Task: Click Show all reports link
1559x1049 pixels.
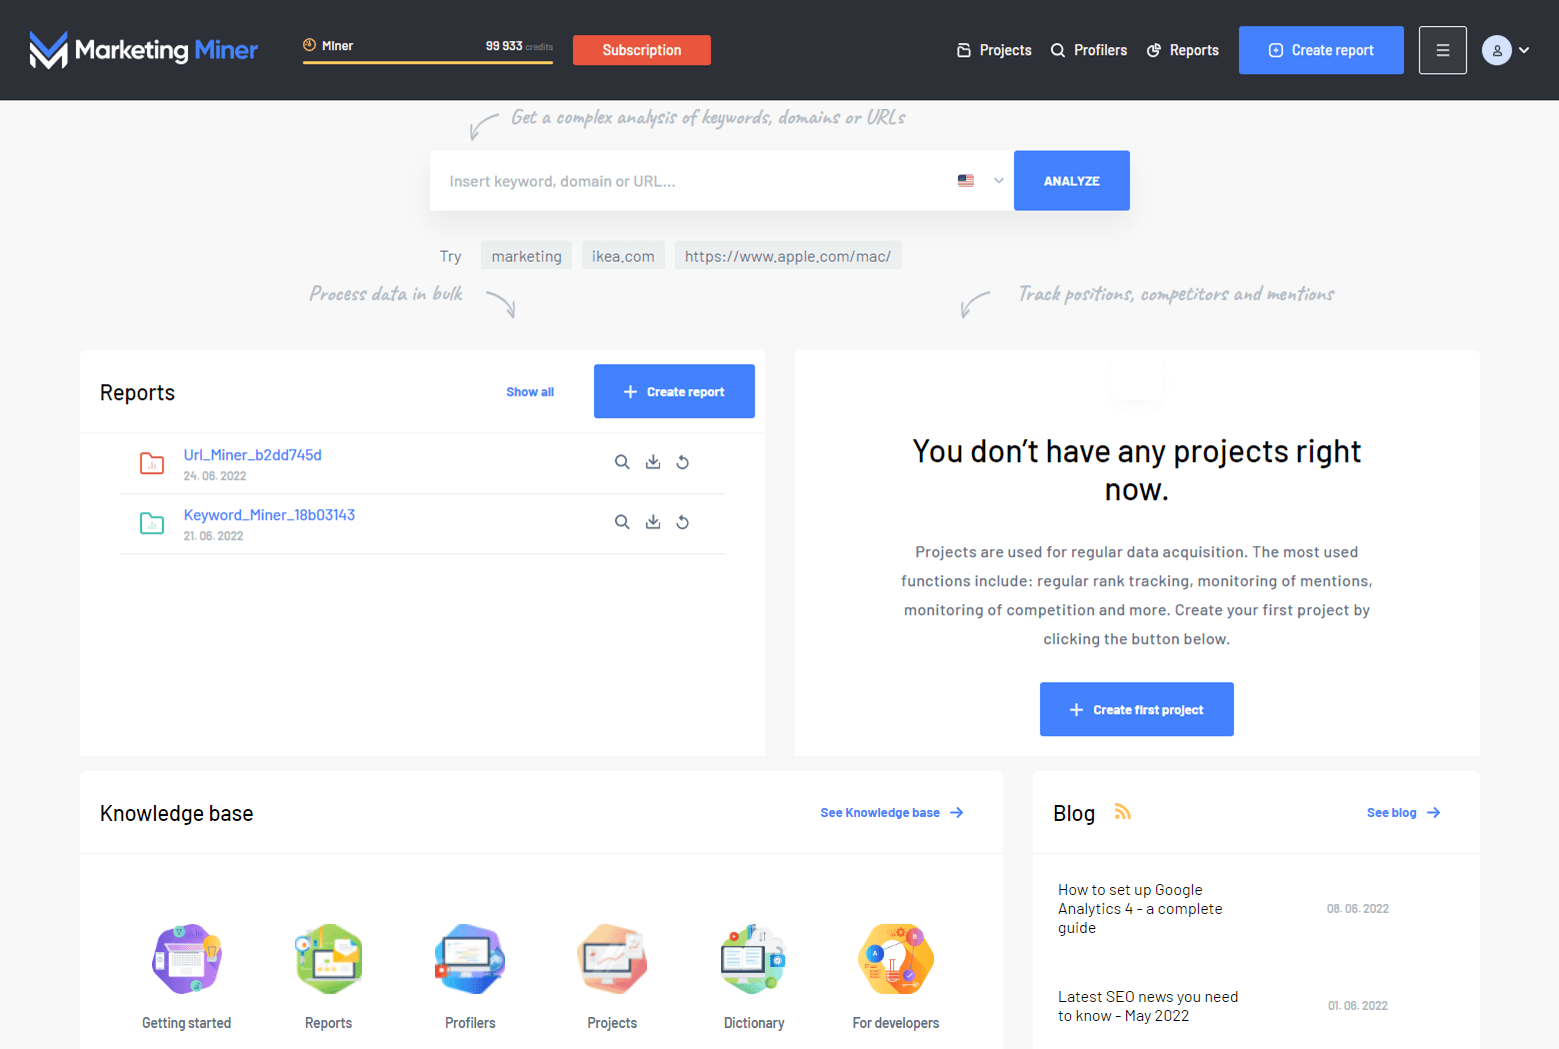Action: point(530,392)
